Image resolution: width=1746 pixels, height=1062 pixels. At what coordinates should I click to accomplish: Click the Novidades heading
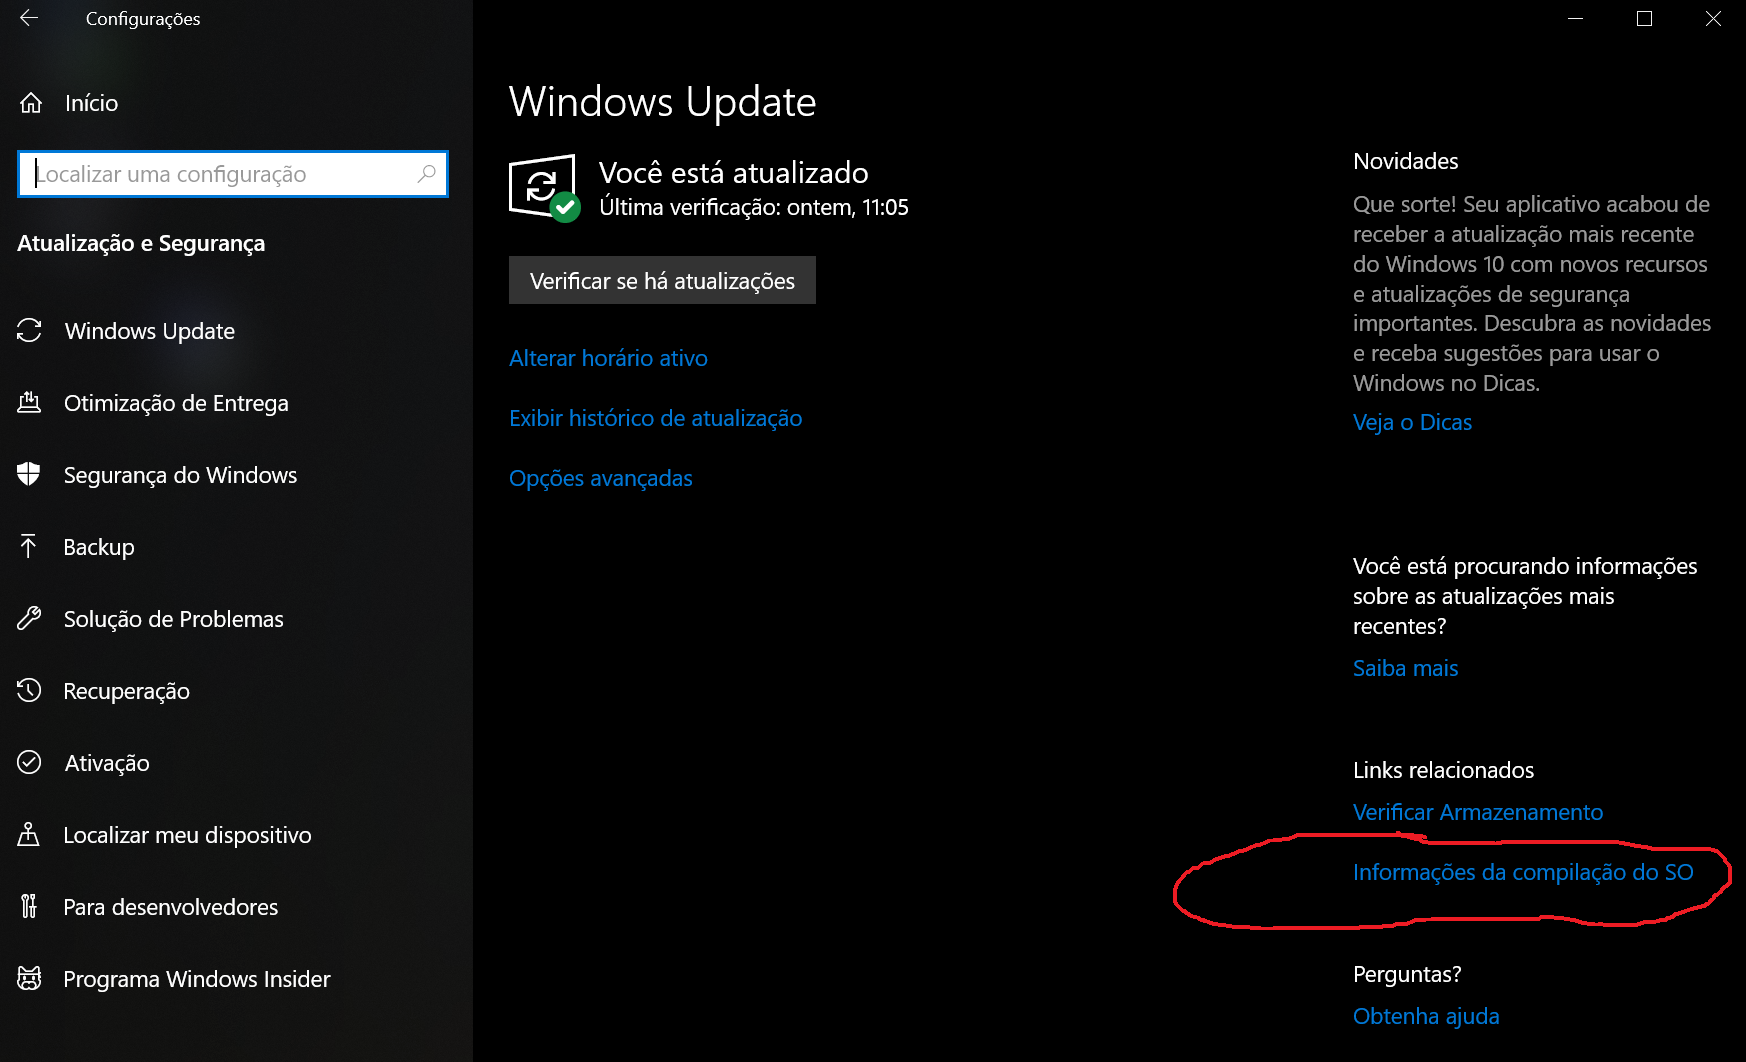(1405, 161)
